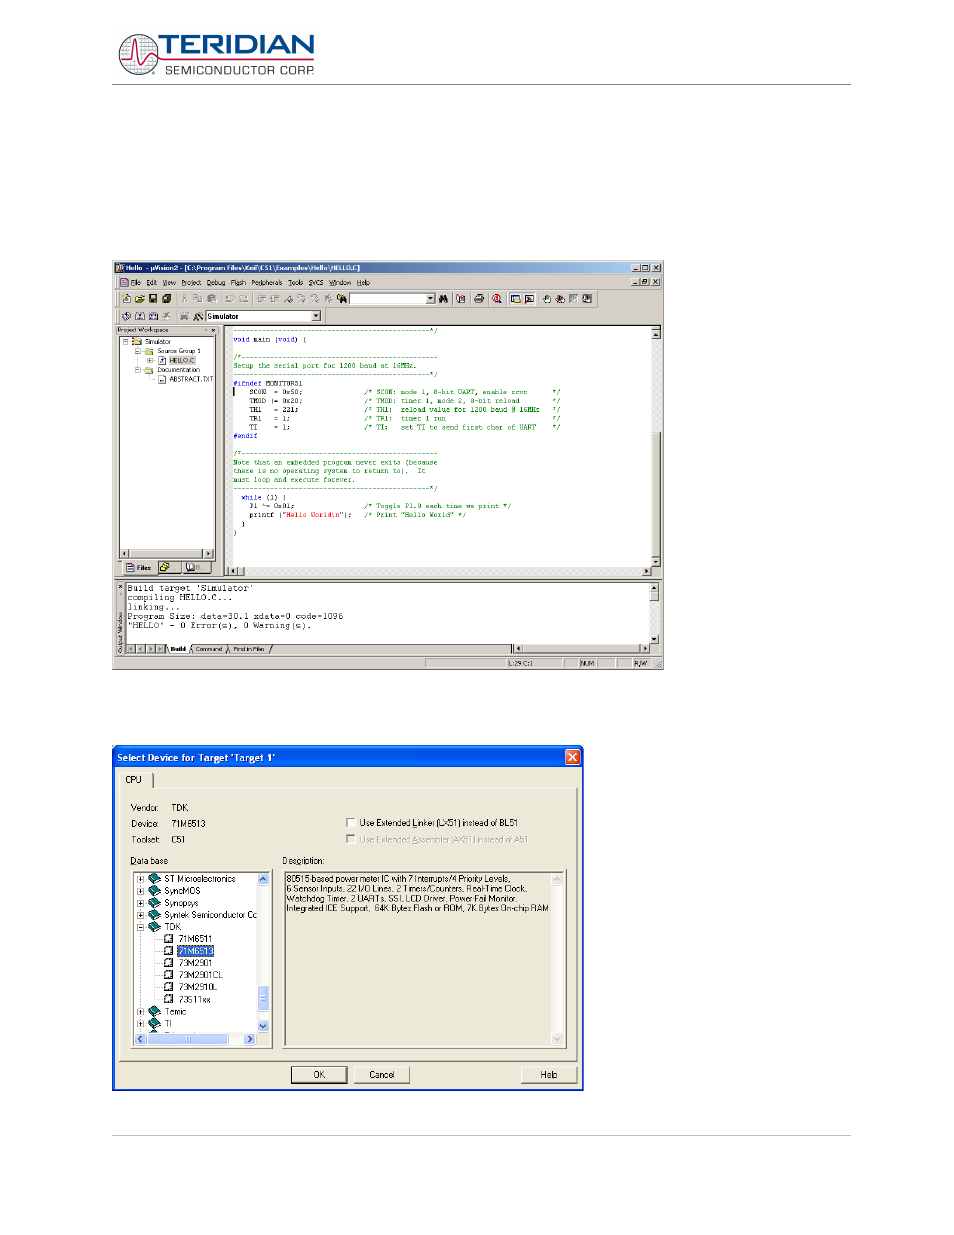This screenshot has width=954, height=1235.
Task: Click the Open file toolbar icon
Action: click(140, 299)
